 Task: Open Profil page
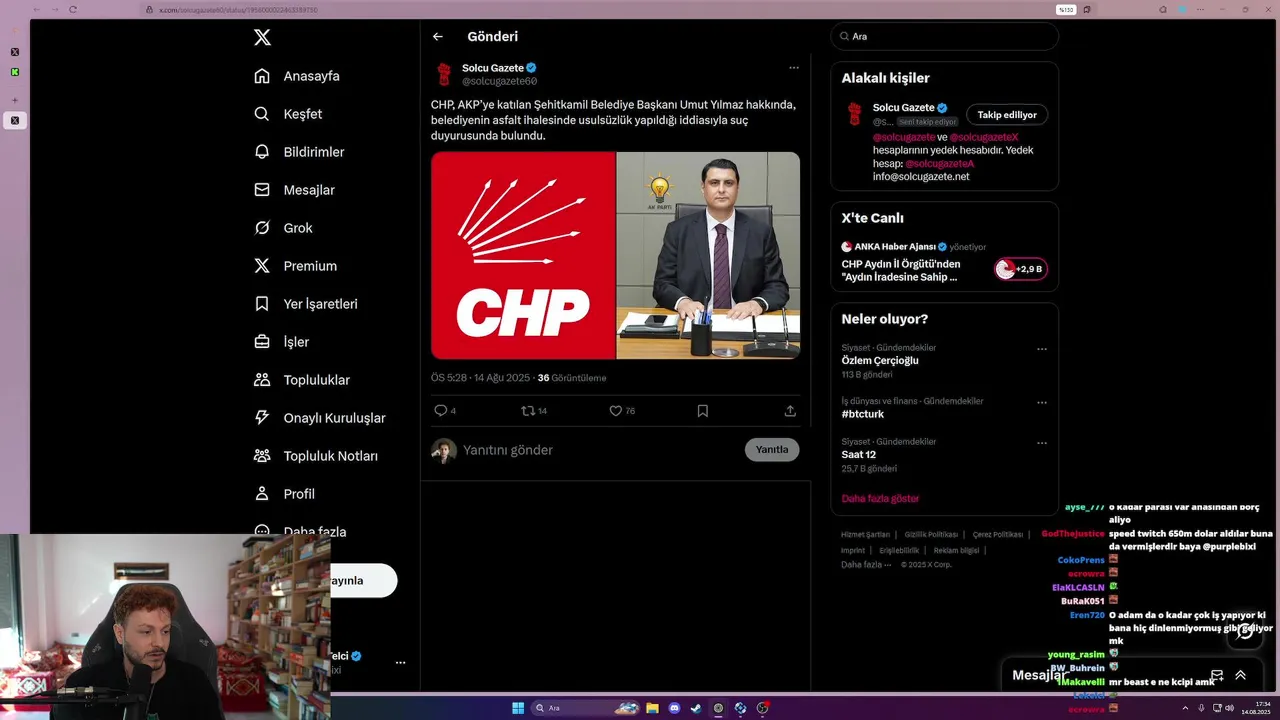click(x=284, y=494)
